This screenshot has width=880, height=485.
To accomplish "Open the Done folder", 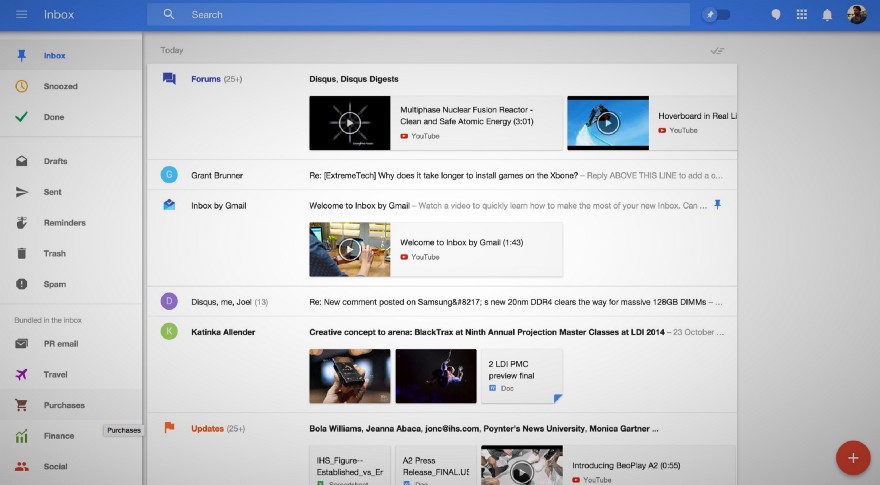I will [x=71, y=117].
